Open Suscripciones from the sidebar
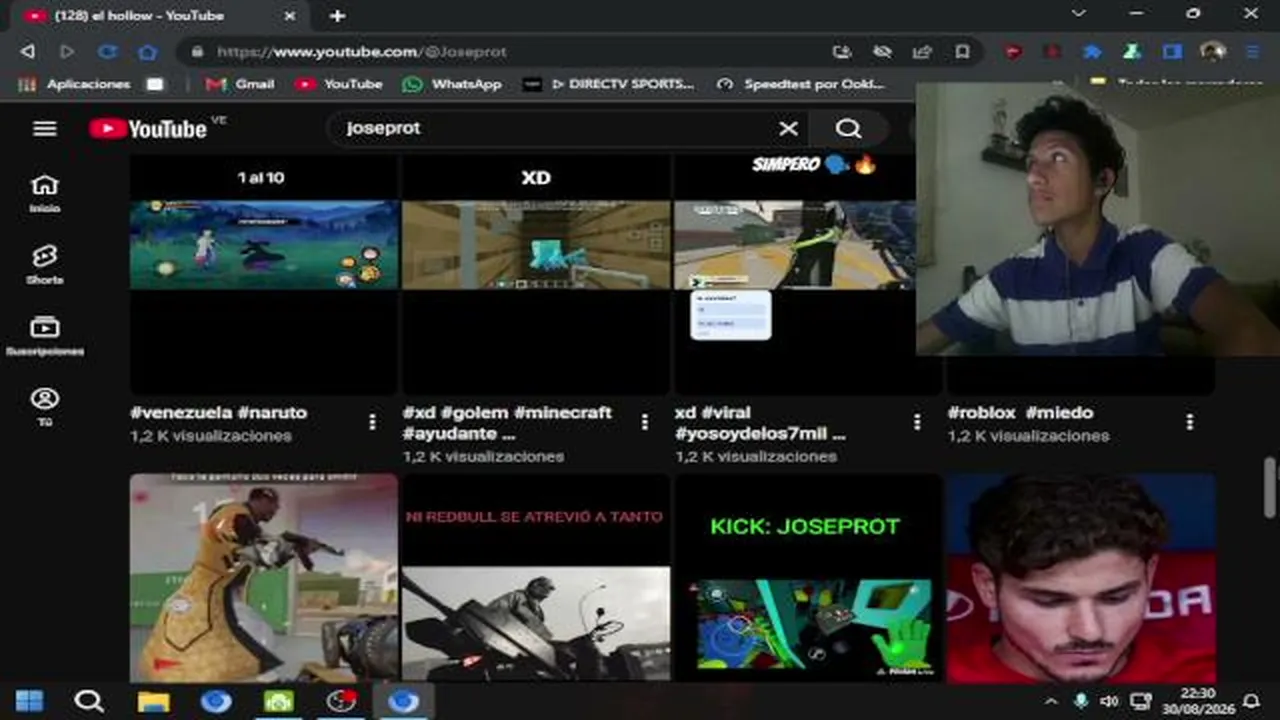This screenshot has height=720, width=1280. coord(45,337)
